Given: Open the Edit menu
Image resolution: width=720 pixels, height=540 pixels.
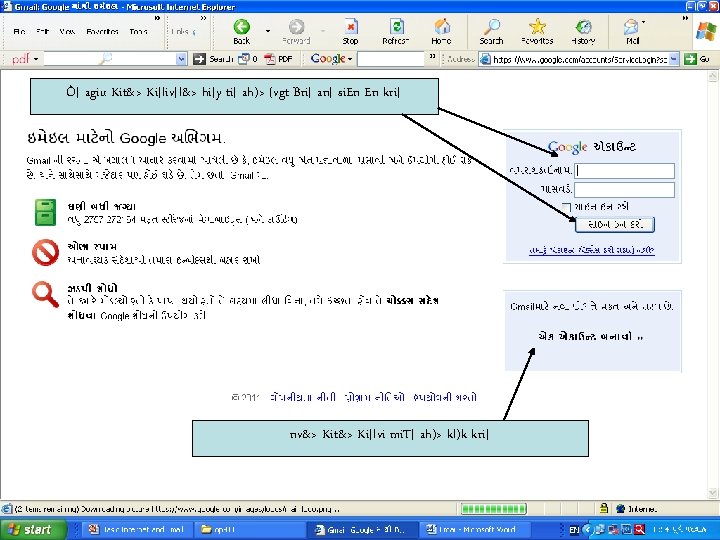Looking at the screenshot, I should point(42,31).
